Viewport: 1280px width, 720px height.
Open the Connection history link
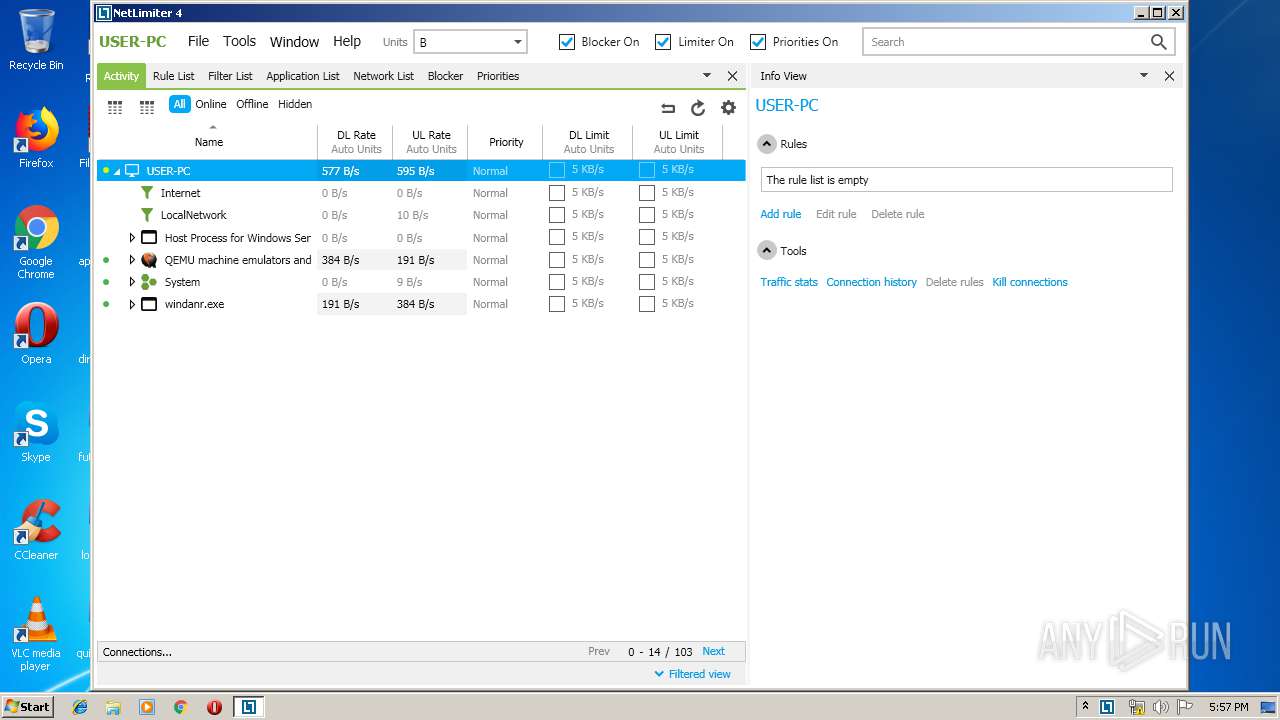[871, 282]
